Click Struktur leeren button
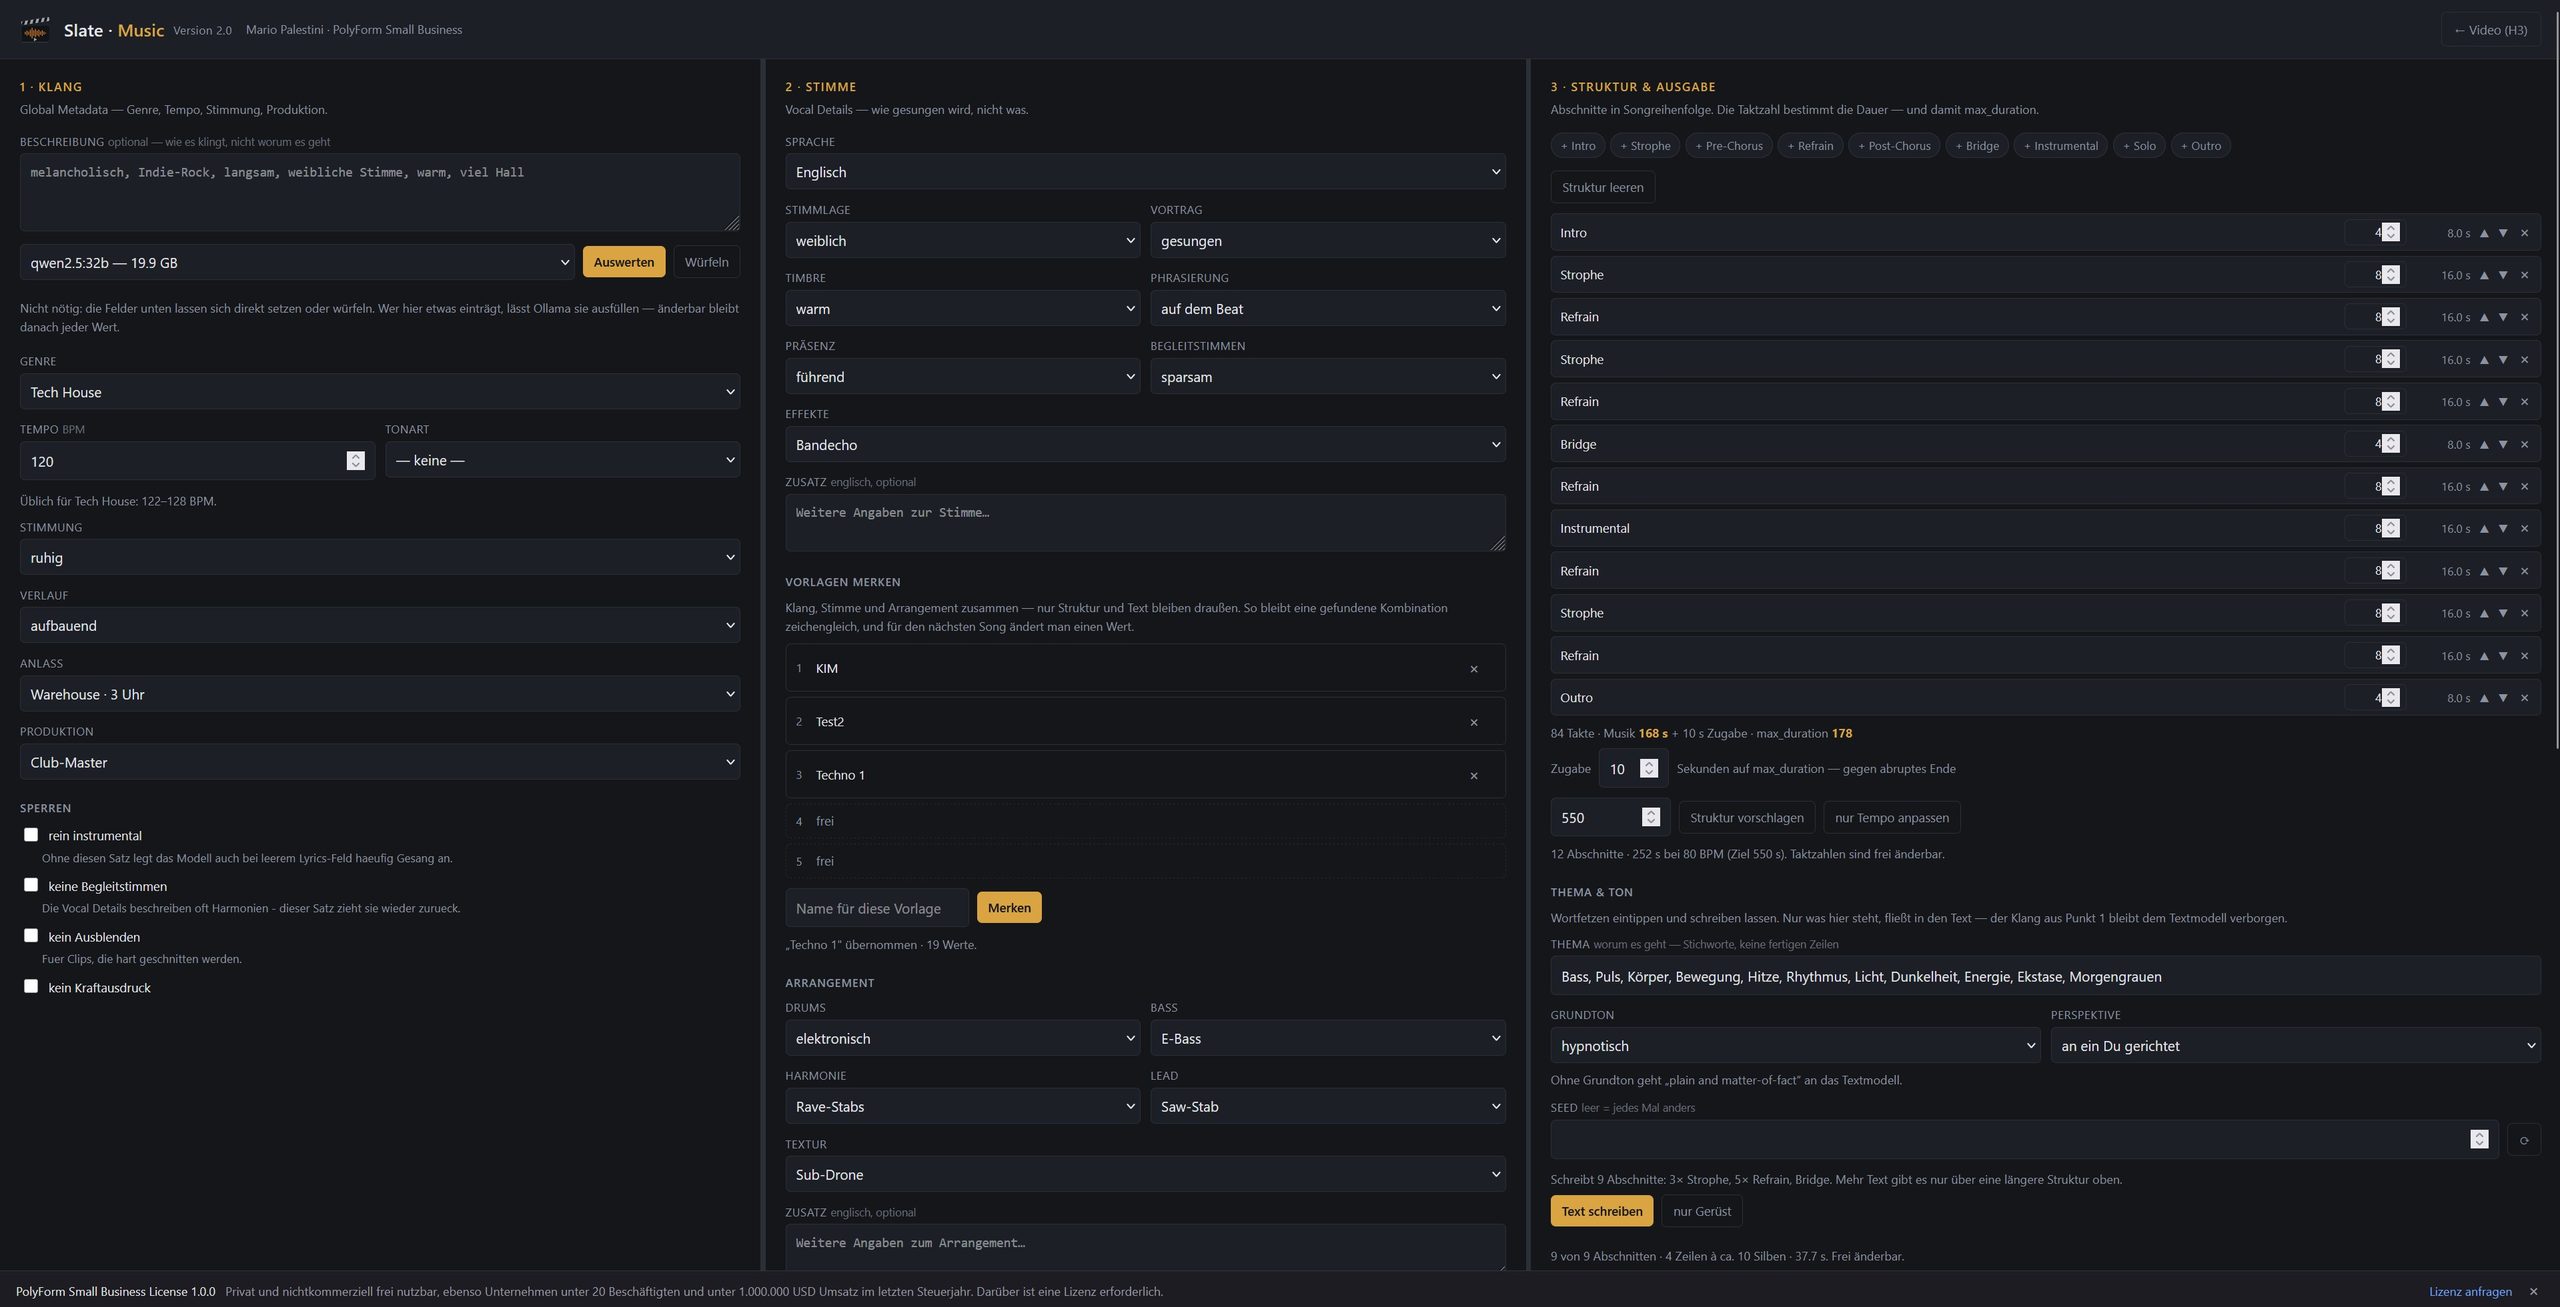2560x1307 pixels. coord(1602,188)
